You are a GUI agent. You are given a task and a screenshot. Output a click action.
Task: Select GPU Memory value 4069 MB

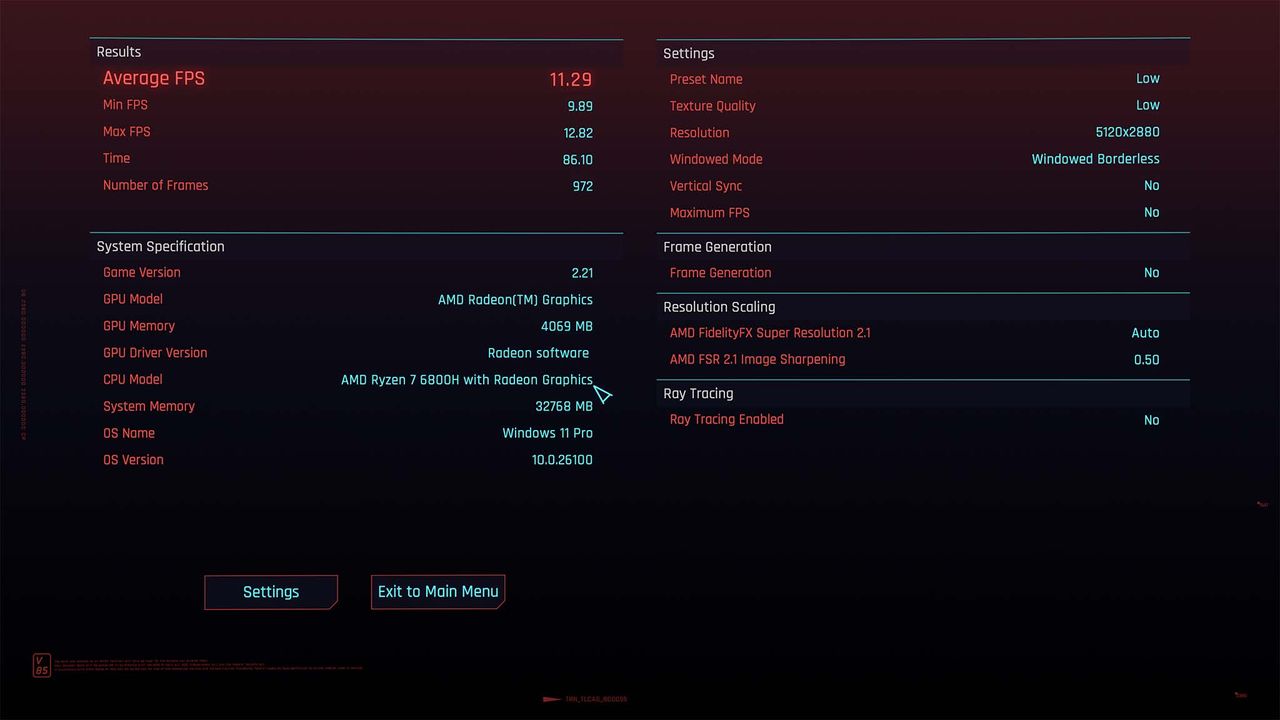point(567,326)
